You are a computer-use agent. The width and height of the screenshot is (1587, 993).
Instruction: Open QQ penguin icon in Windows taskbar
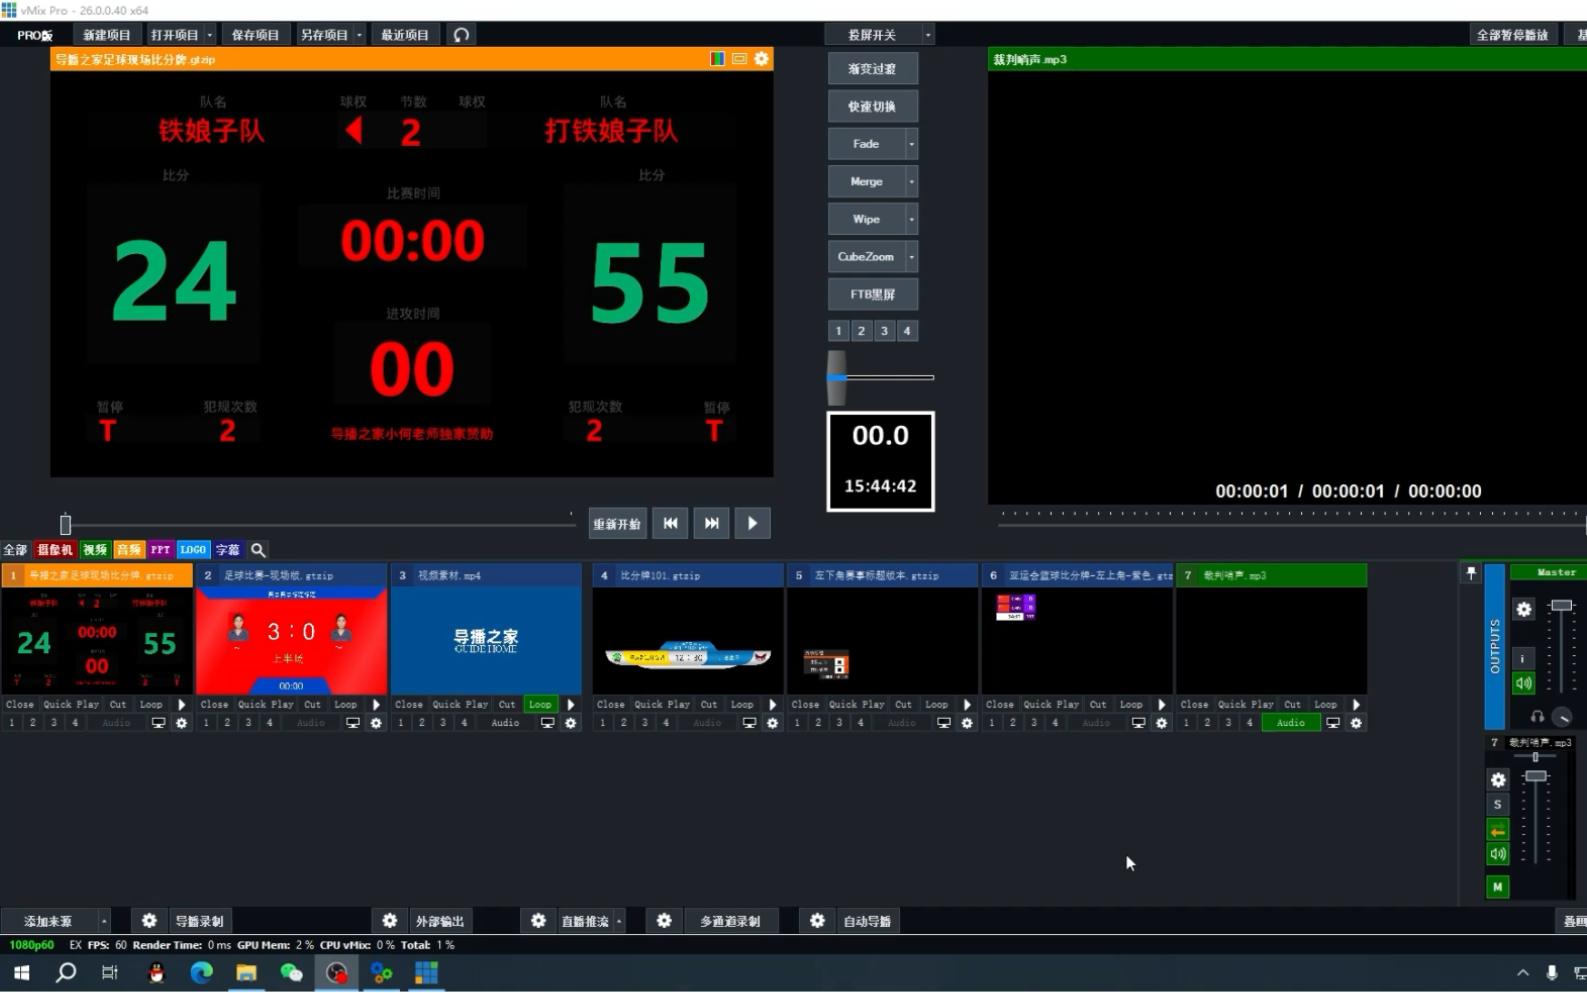156,973
